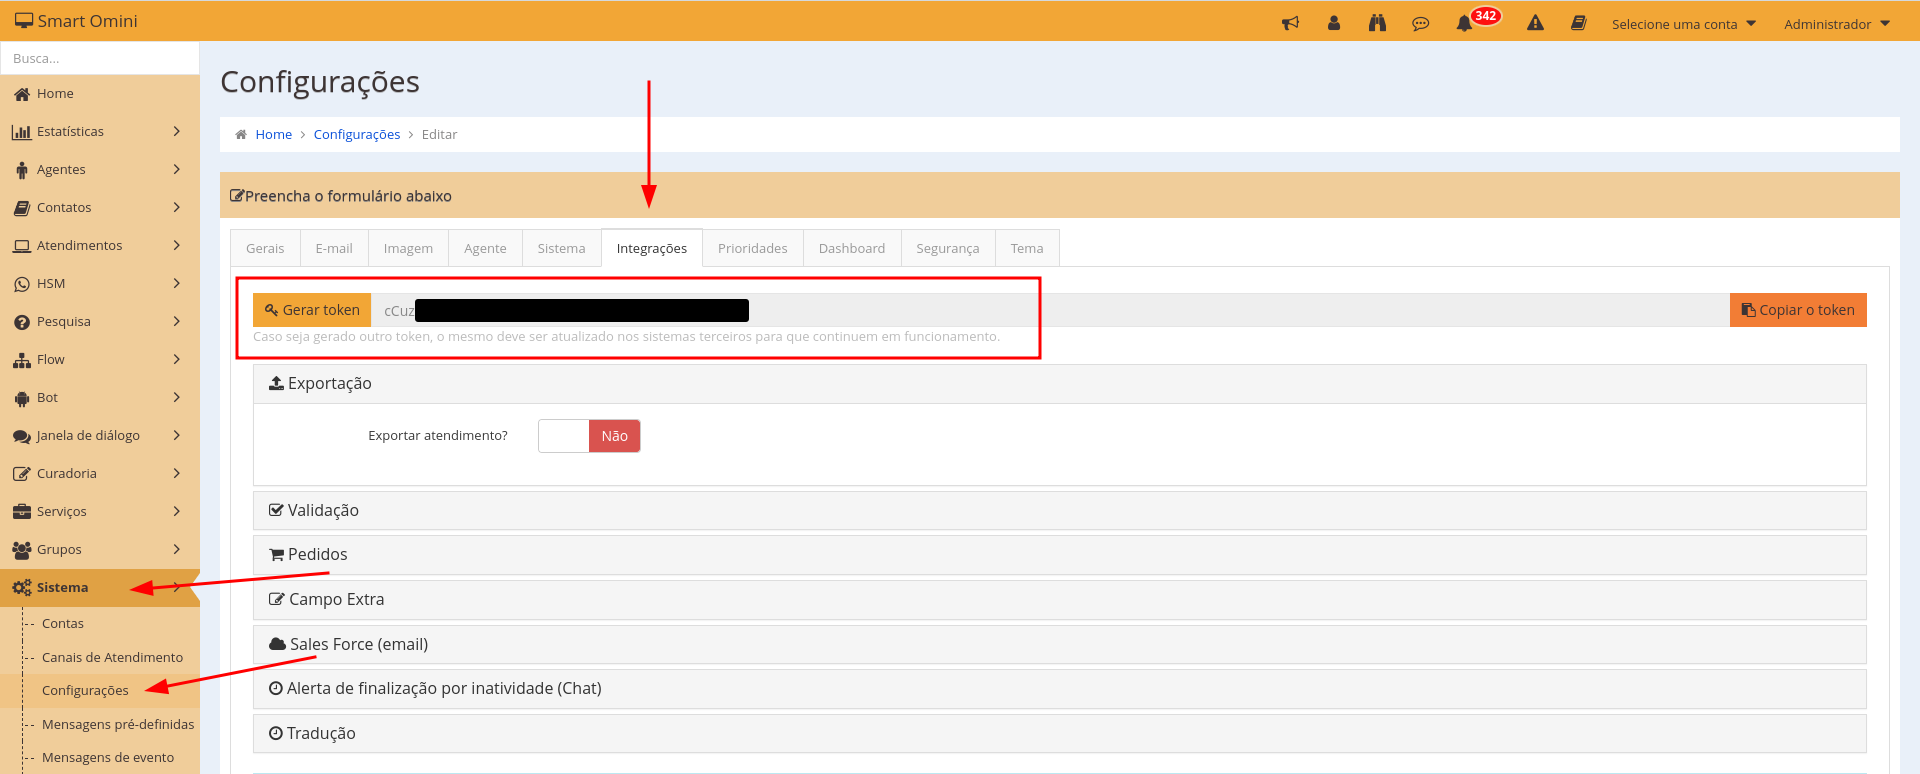Open Canais de Atendimento in sidebar
This screenshot has height=774, width=1920.
(112, 657)
